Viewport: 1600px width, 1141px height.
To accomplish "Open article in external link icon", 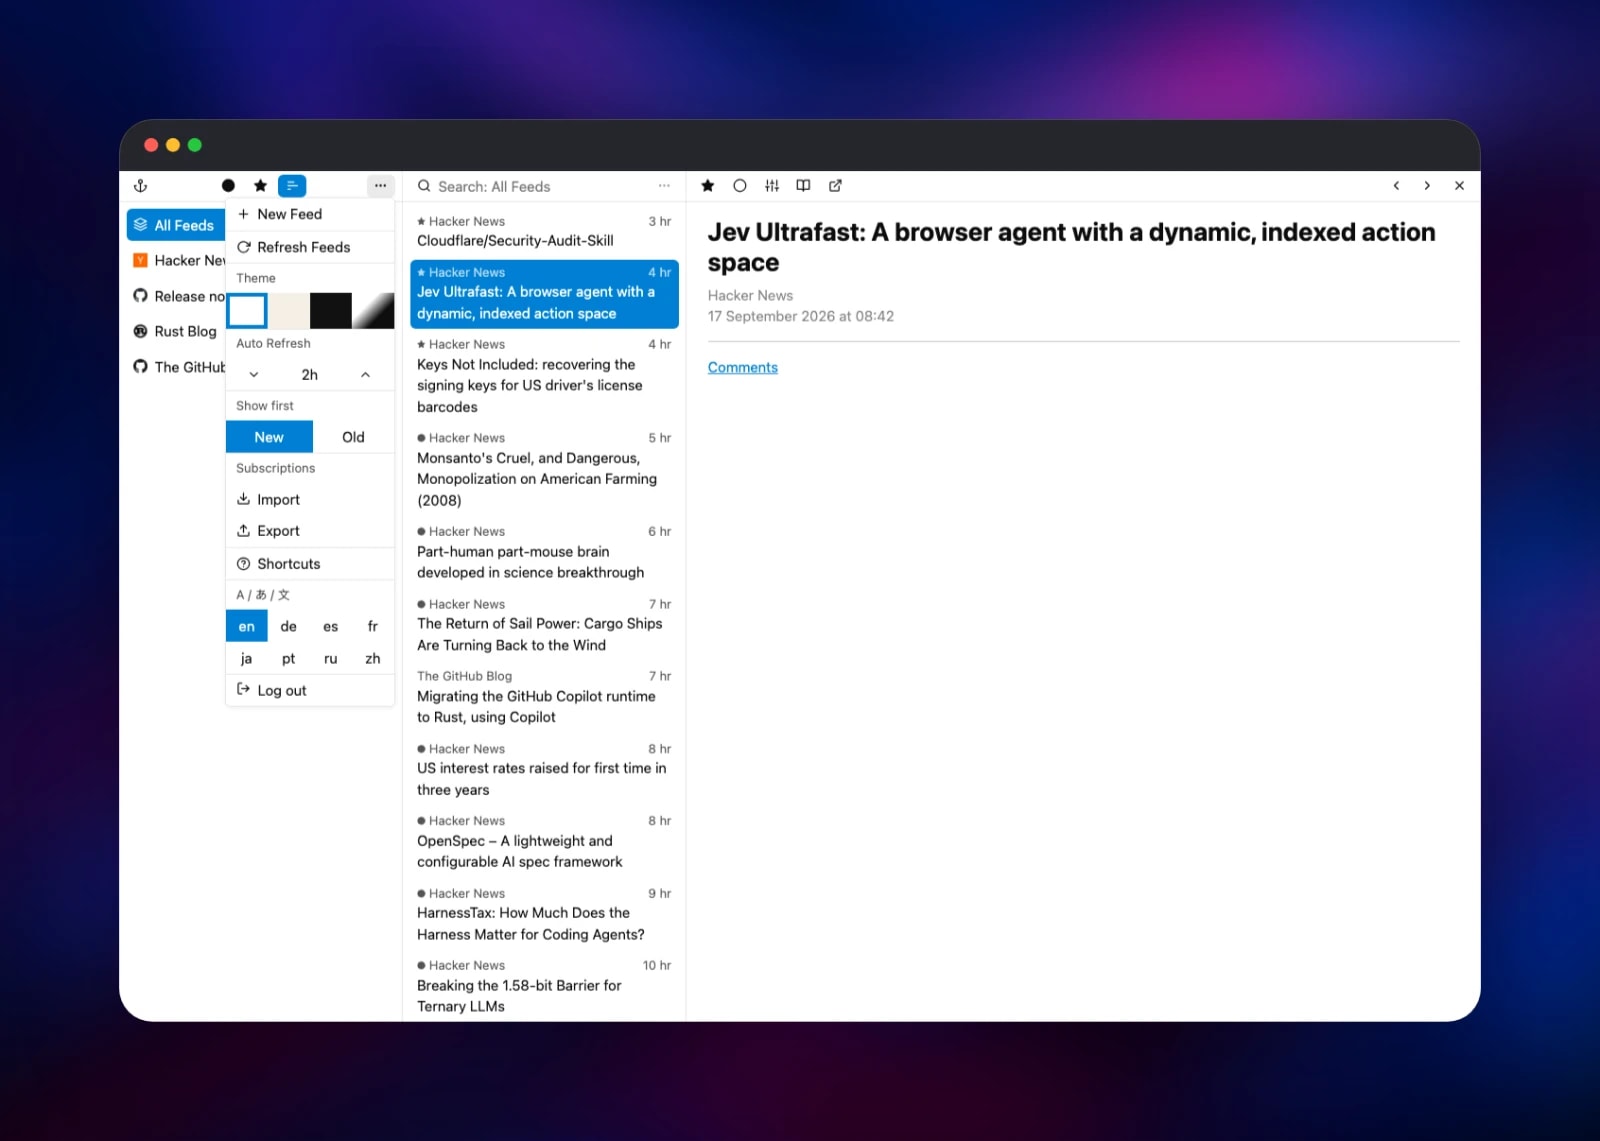I will pyautogui.click(x=835, y=186).
